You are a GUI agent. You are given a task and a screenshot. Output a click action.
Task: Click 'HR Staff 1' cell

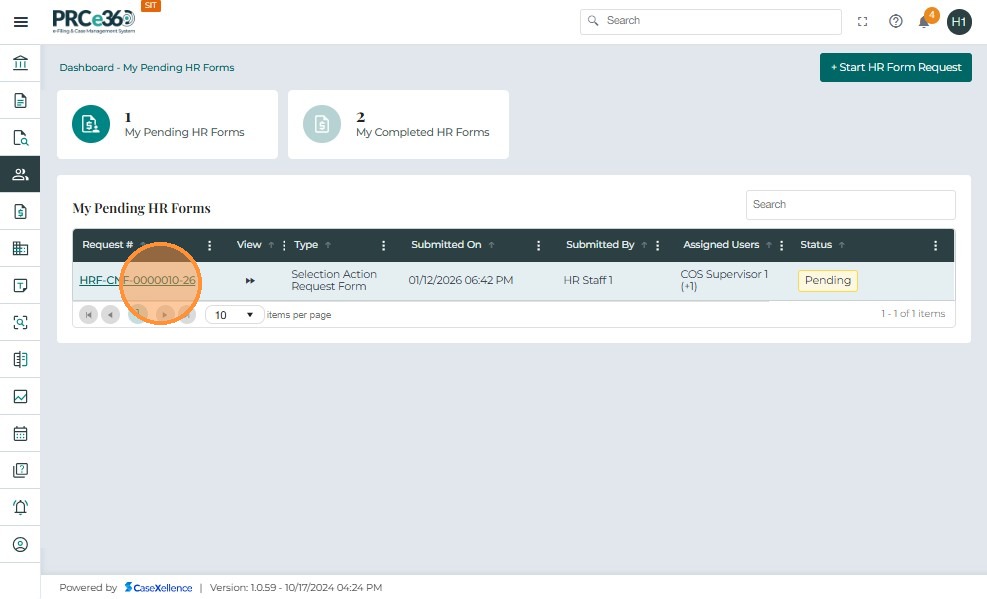click(588, 281)
